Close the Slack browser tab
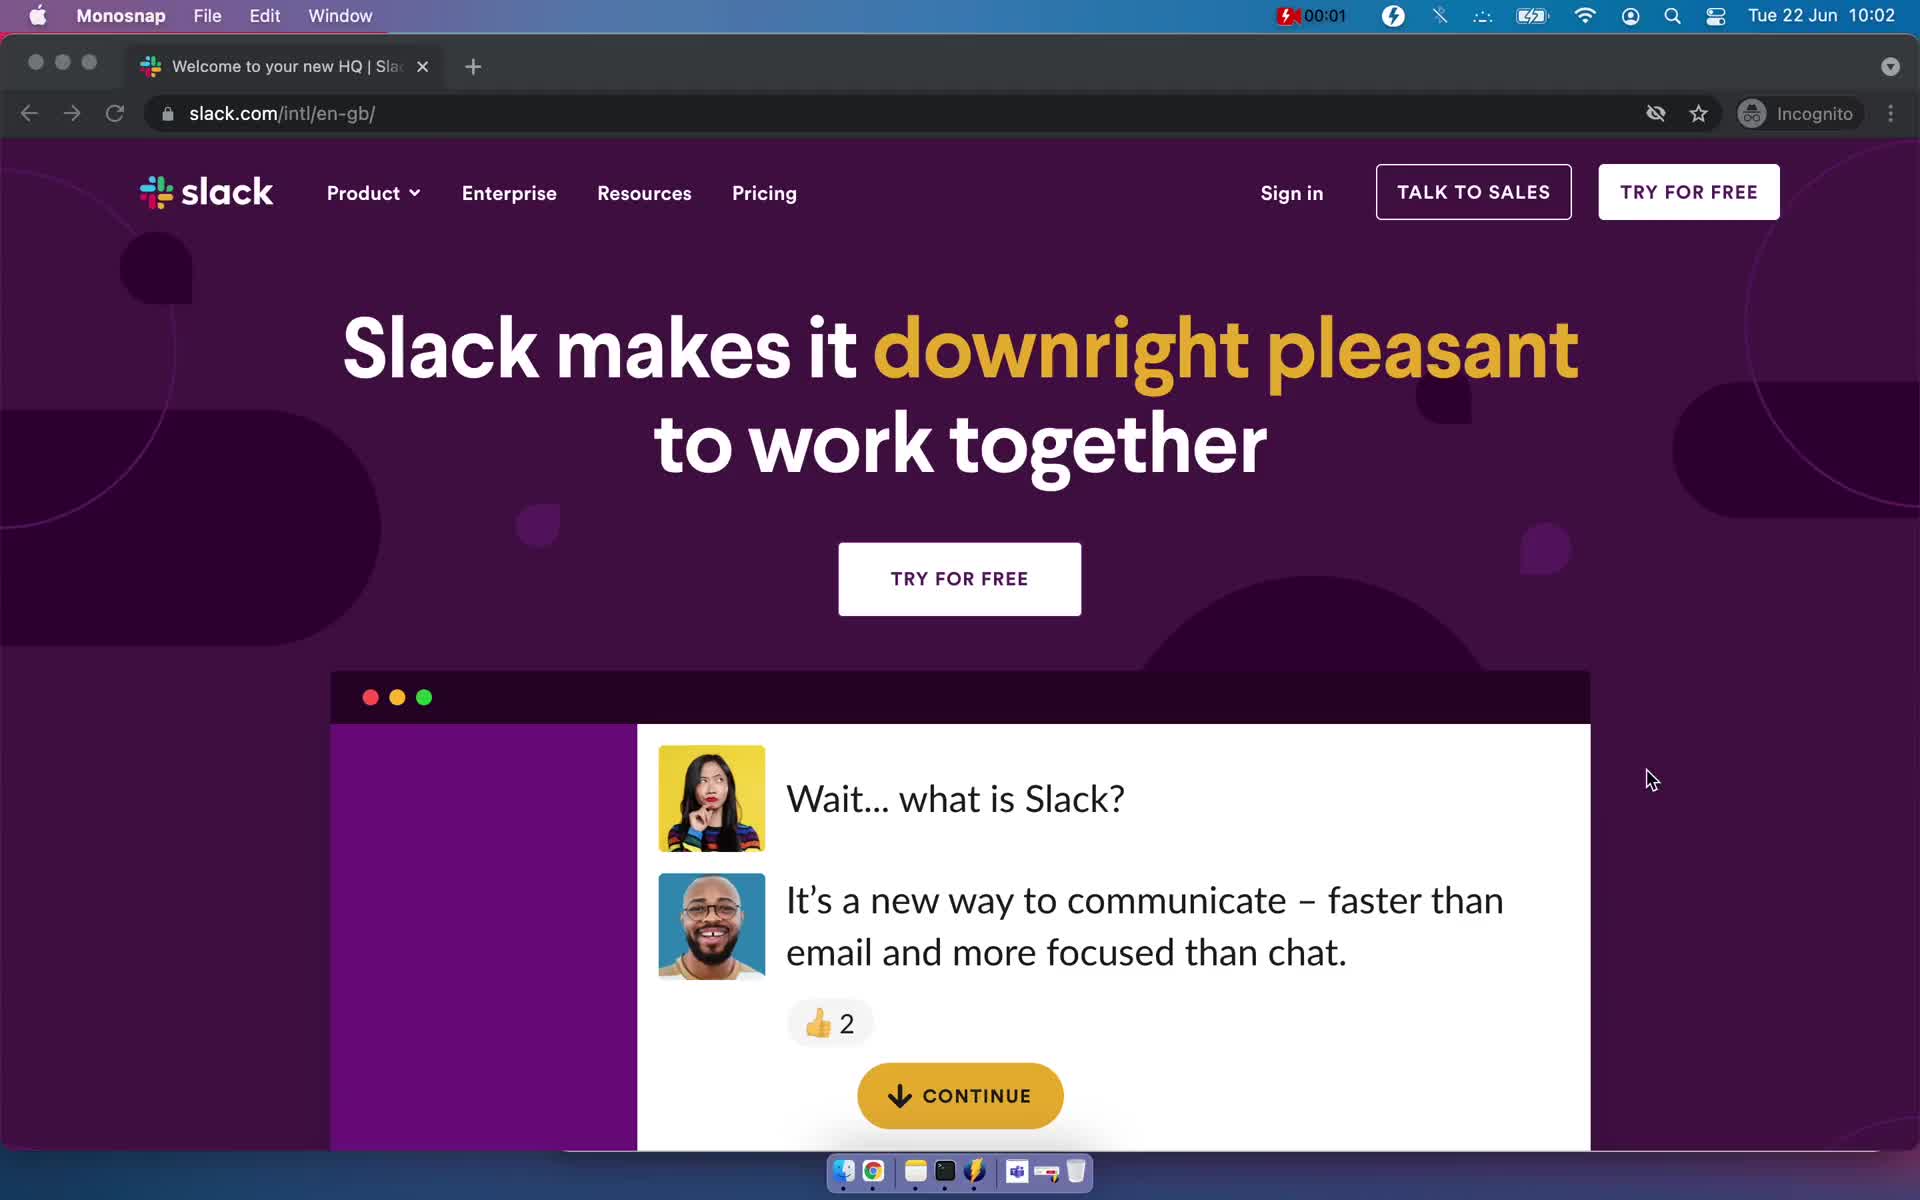 [x=422, y=66]
